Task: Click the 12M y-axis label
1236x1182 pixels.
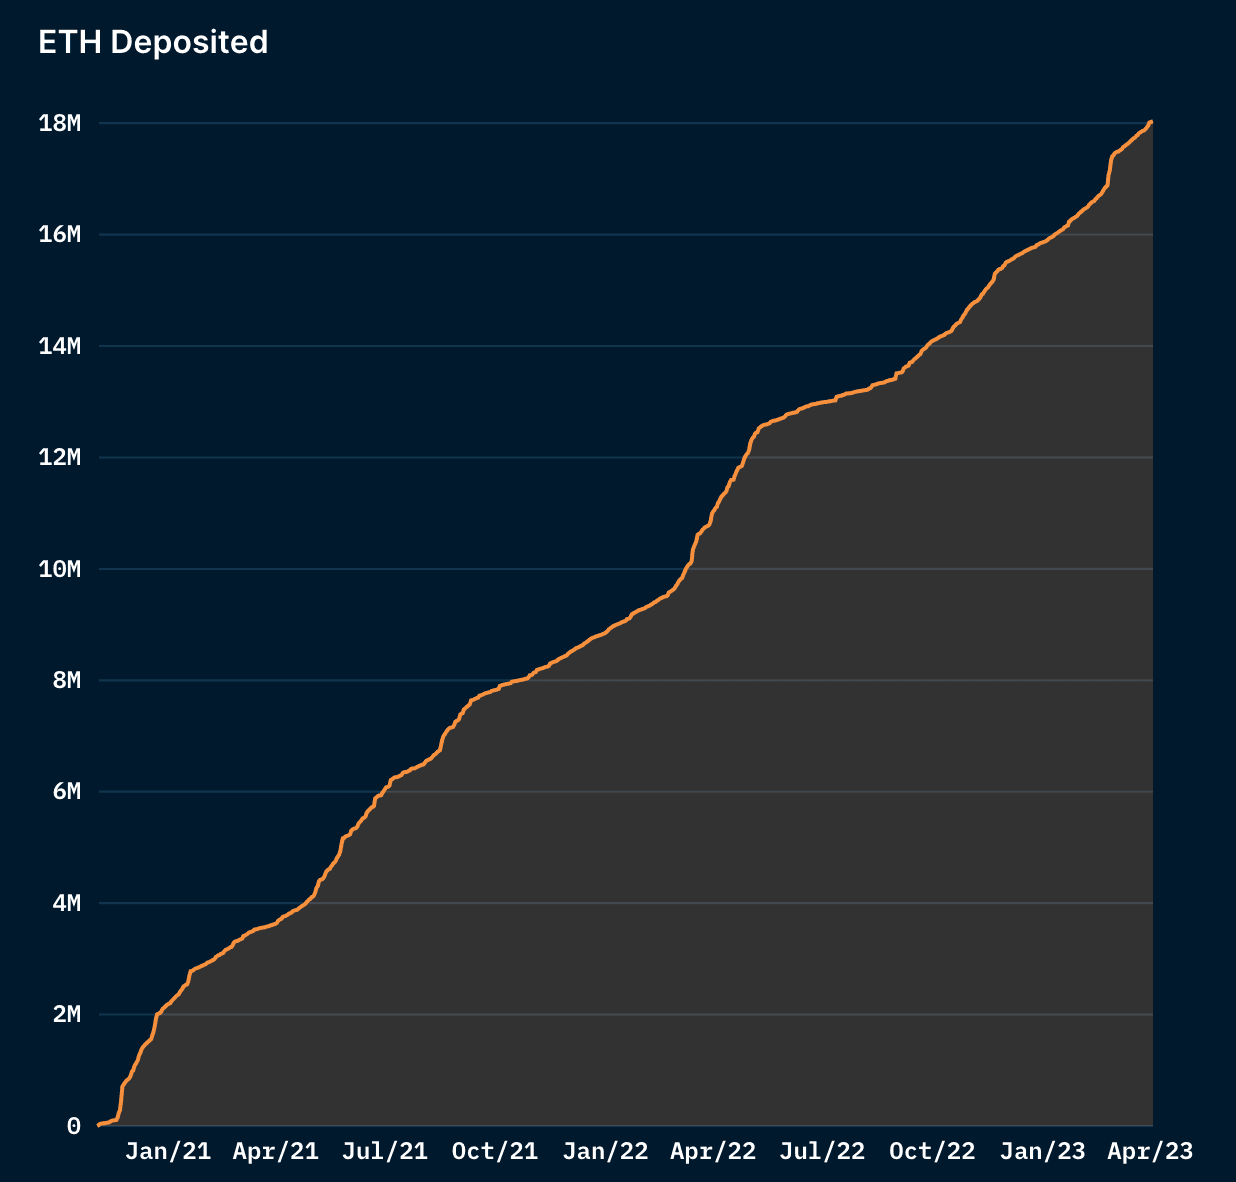Action: point(59,457)
